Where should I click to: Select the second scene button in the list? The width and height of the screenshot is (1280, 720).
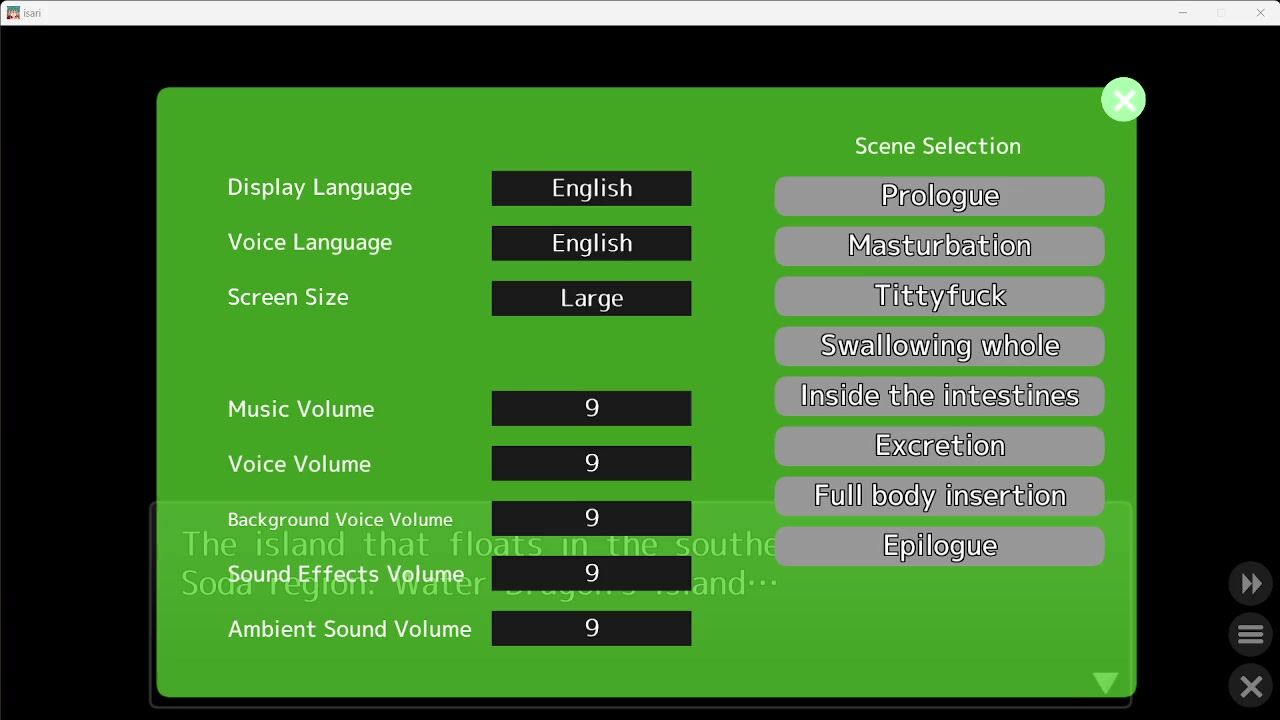coord(939,246)
